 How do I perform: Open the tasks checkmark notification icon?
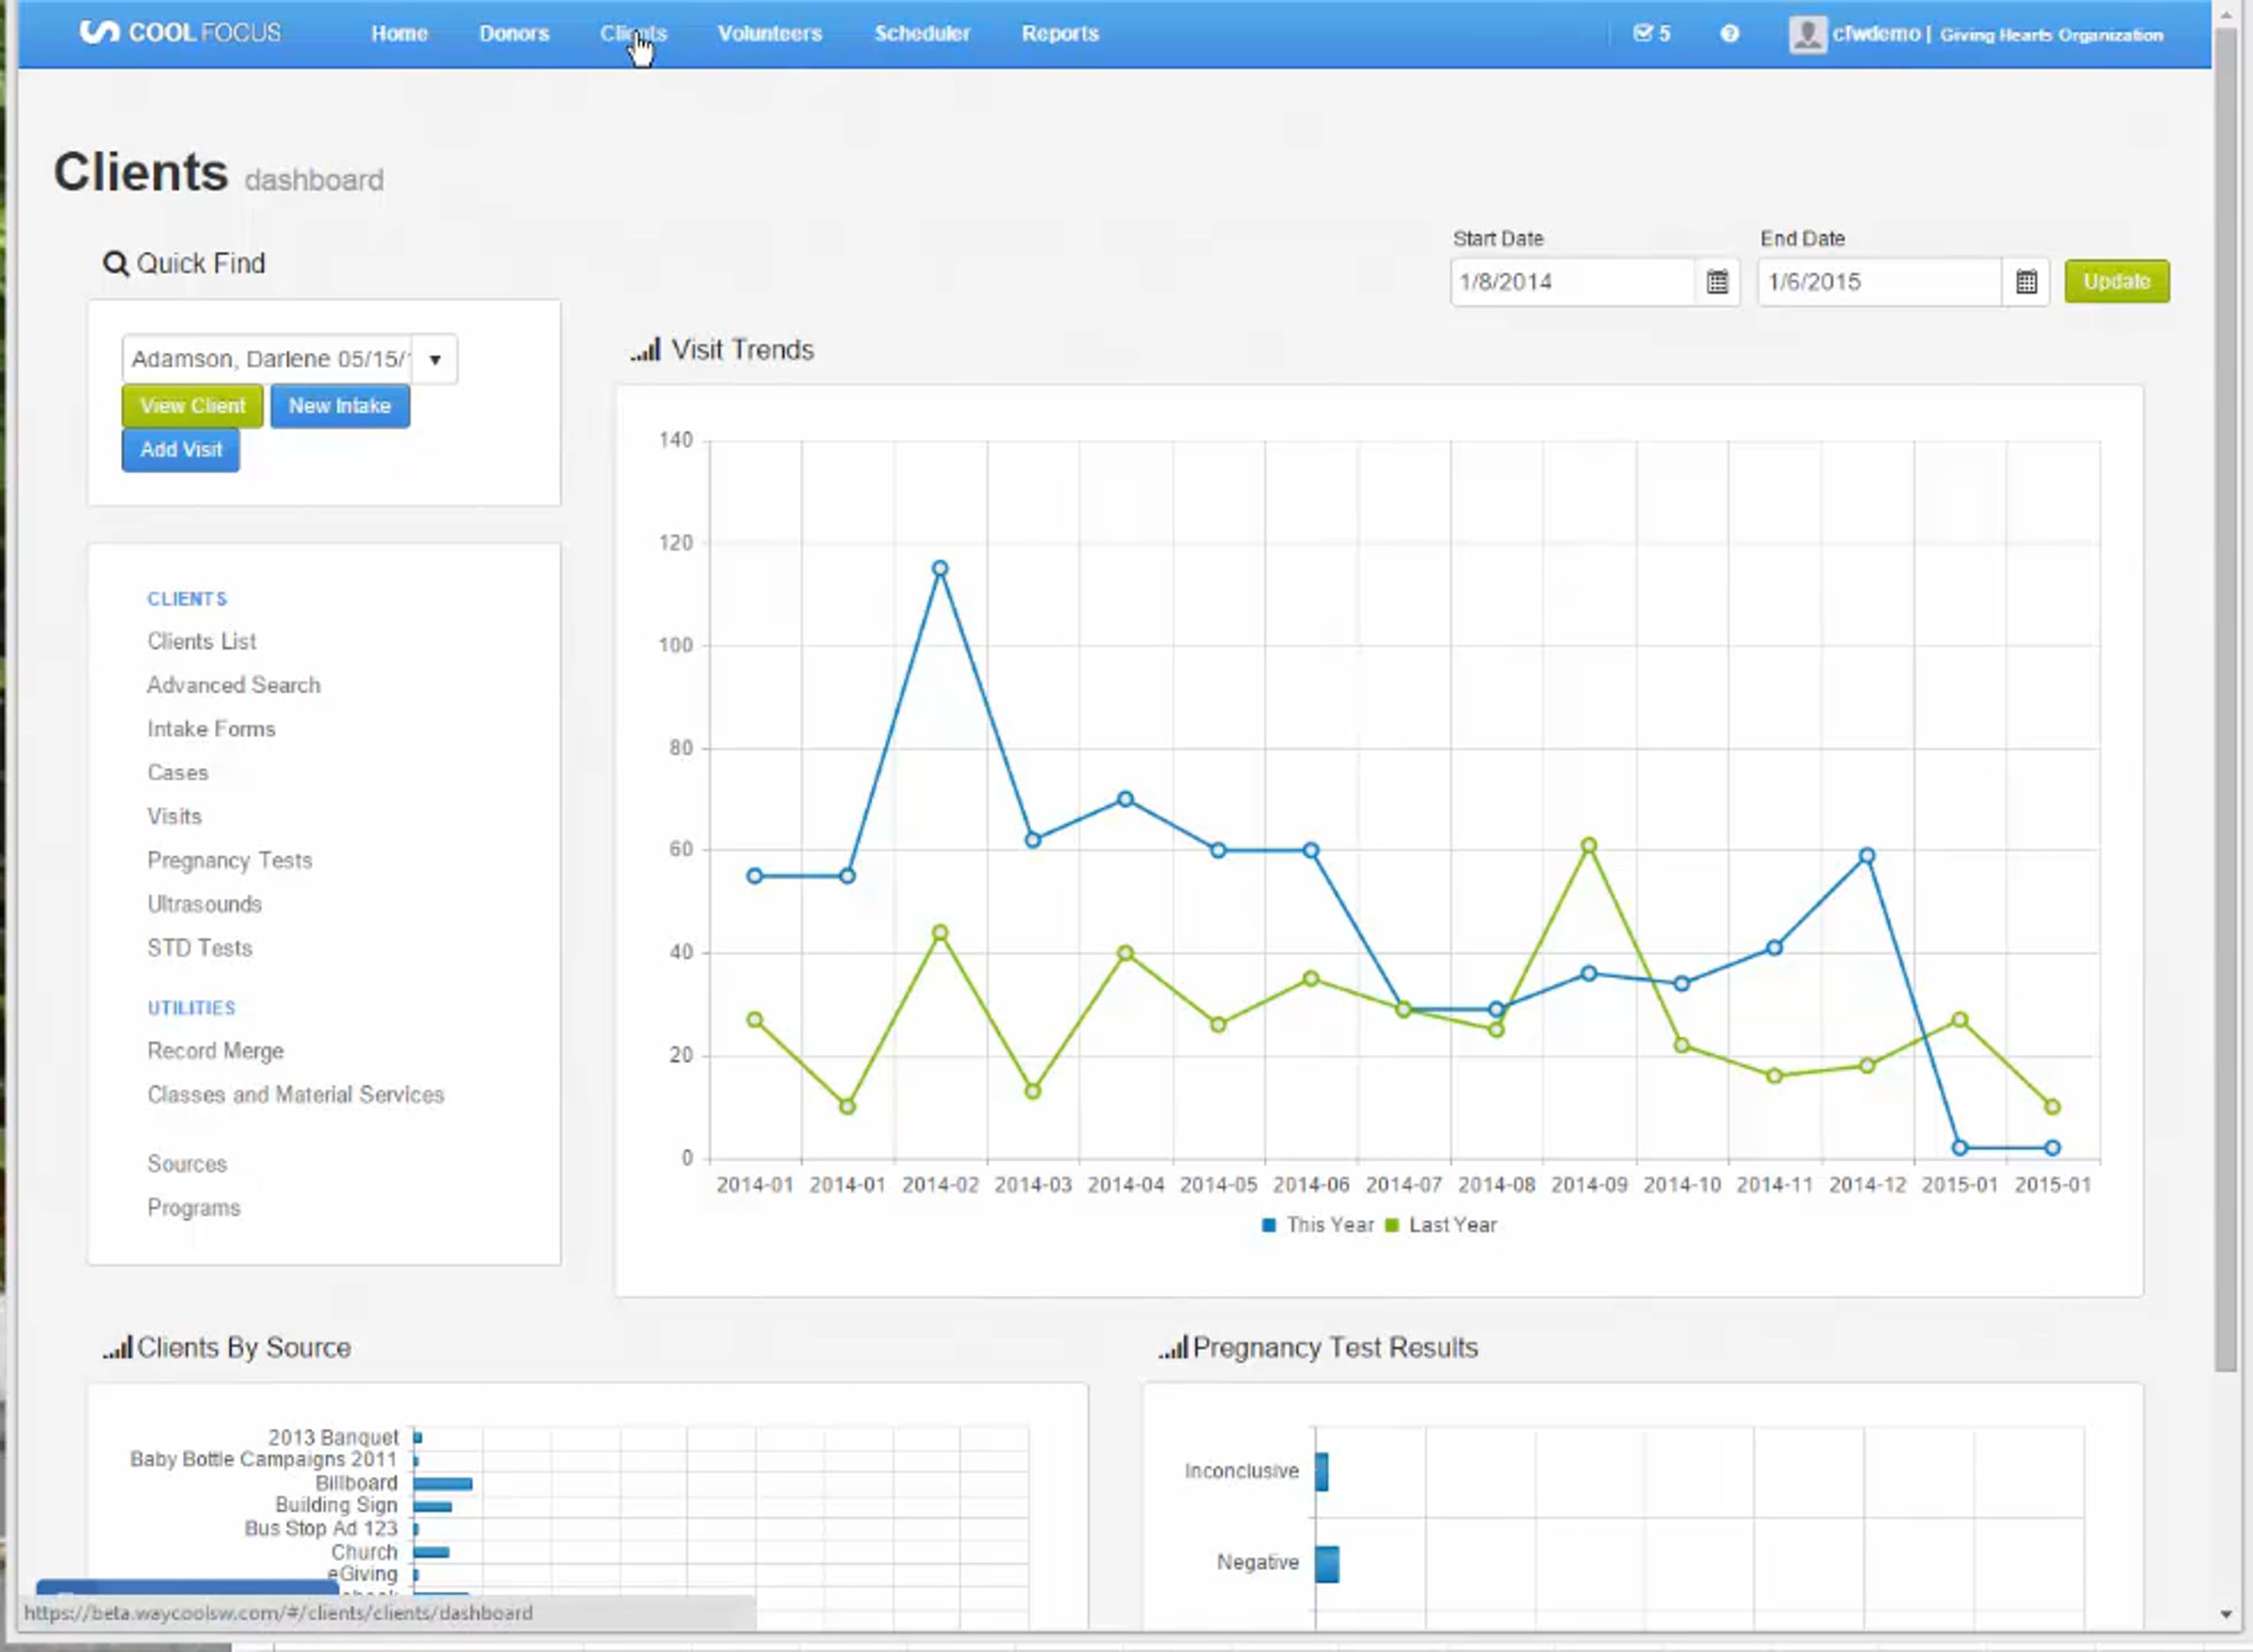pos(1642,33)
